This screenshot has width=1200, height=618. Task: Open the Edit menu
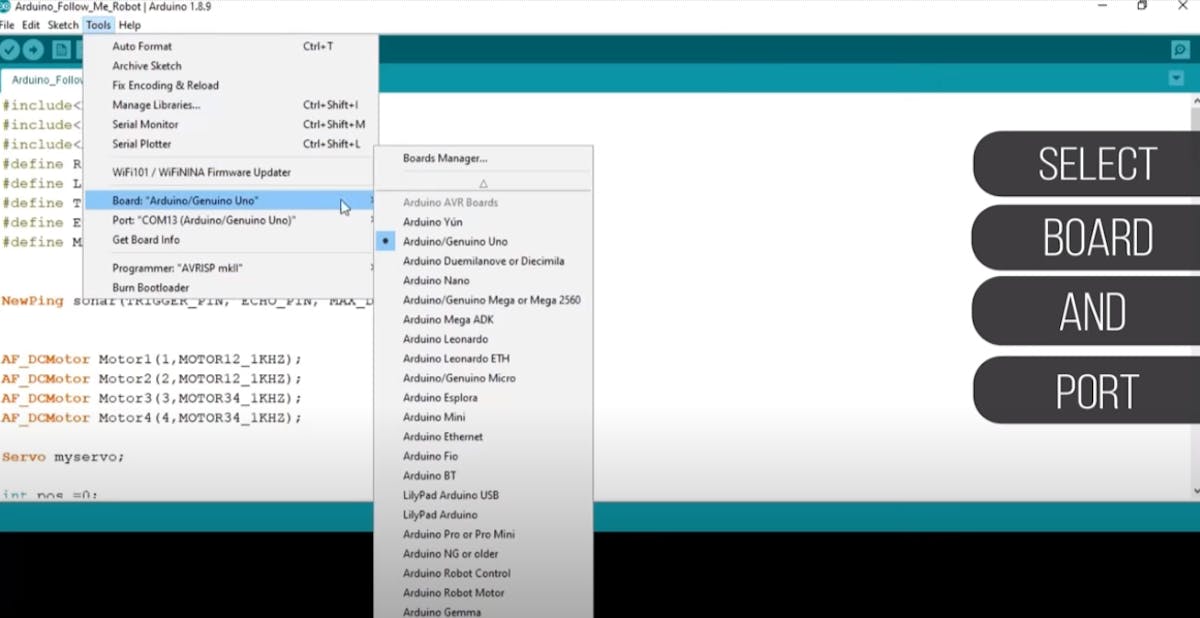click(x=31, y=25)
